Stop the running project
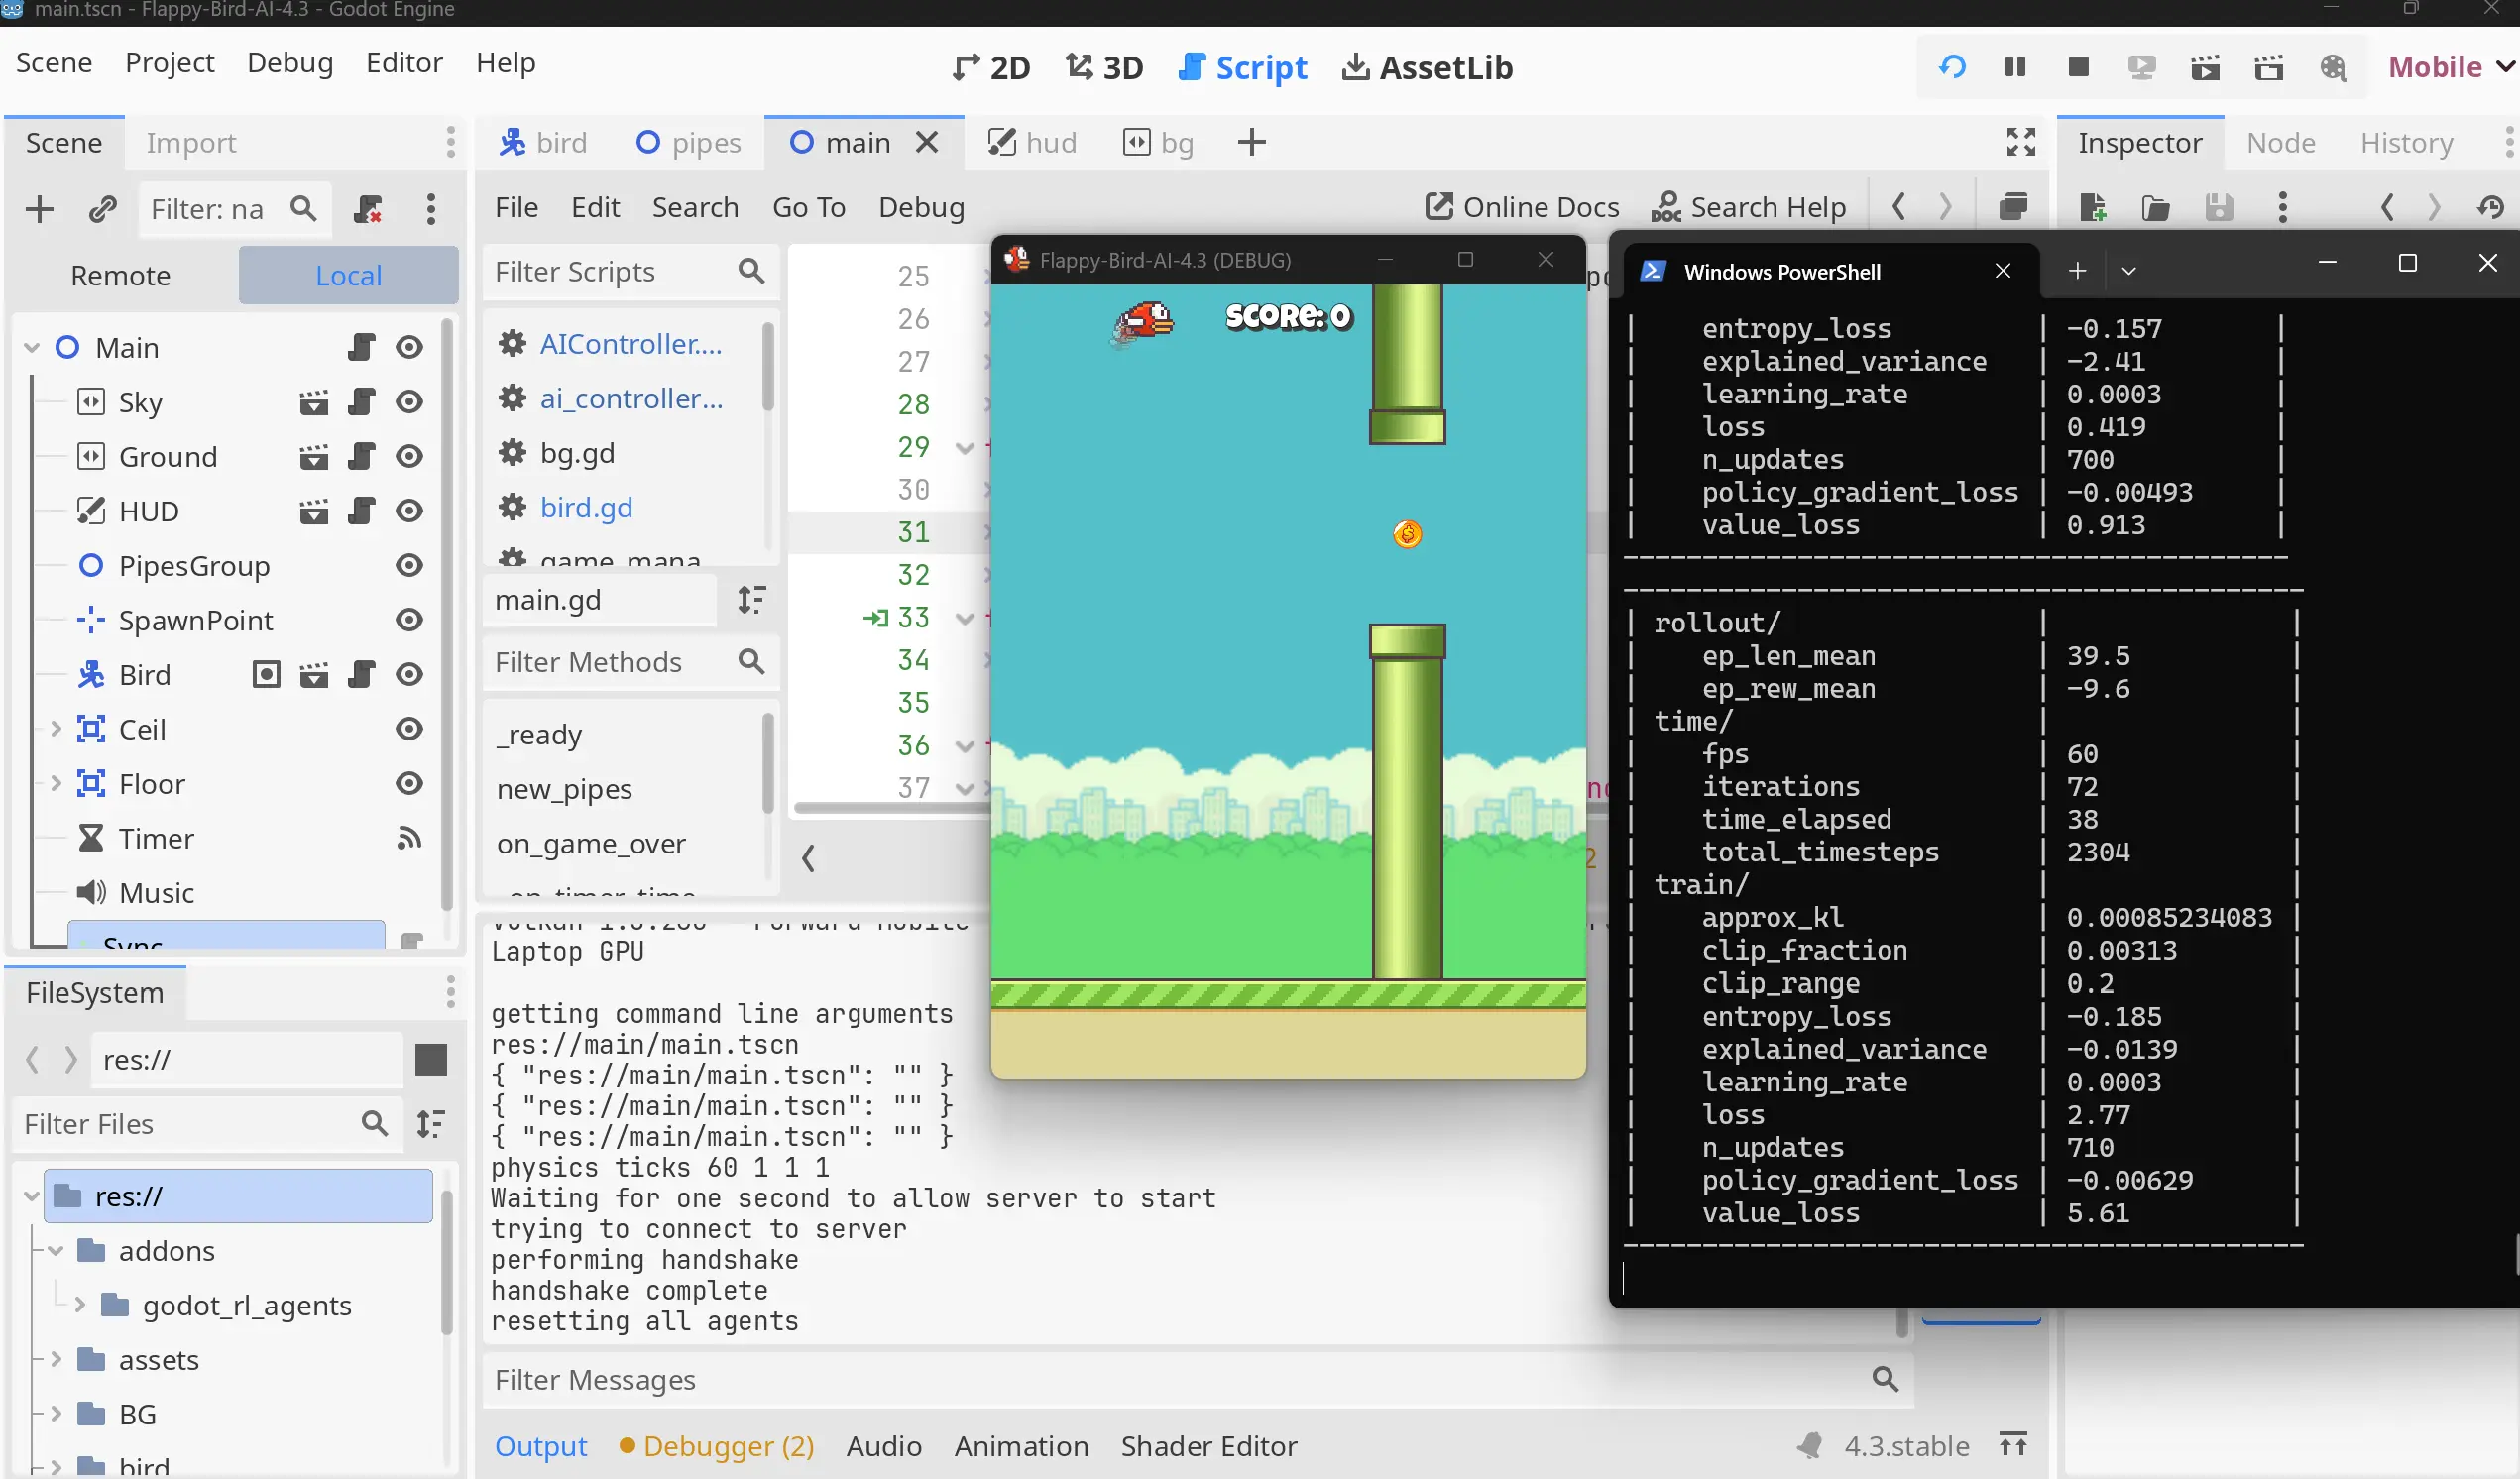Viewport: 2520px width, 1479px height. [2078, 67]
